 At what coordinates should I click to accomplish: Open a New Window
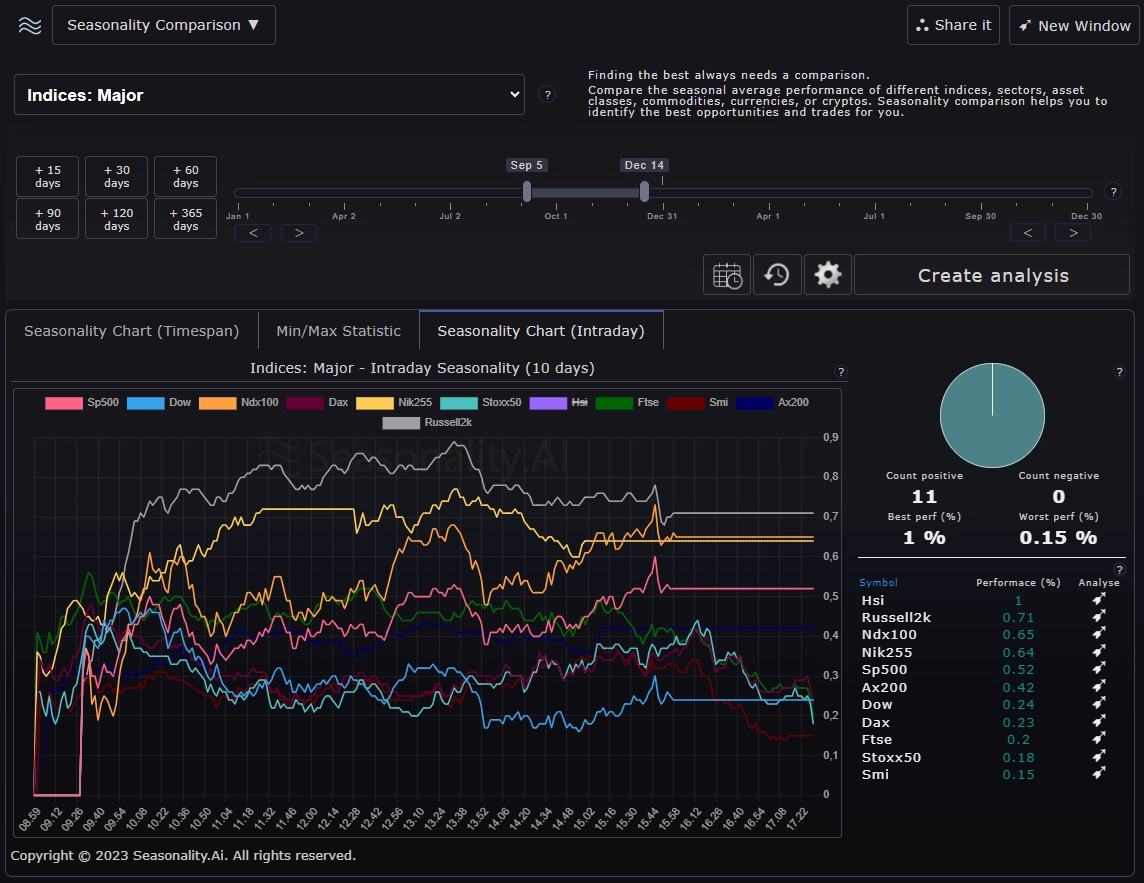(x=1074, y=25)
